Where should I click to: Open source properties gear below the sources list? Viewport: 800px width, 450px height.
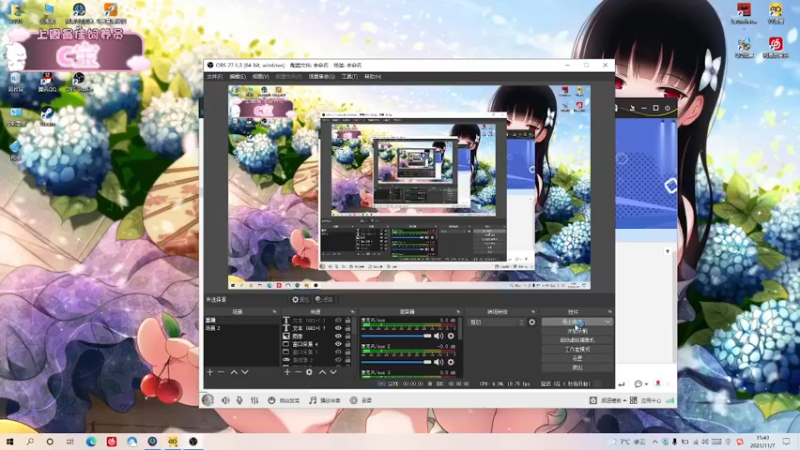309,372
